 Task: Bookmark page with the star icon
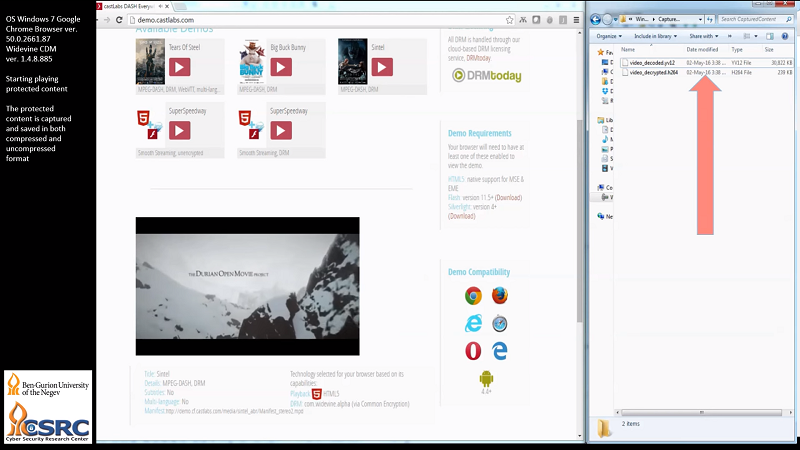click(x=510, y=20)
